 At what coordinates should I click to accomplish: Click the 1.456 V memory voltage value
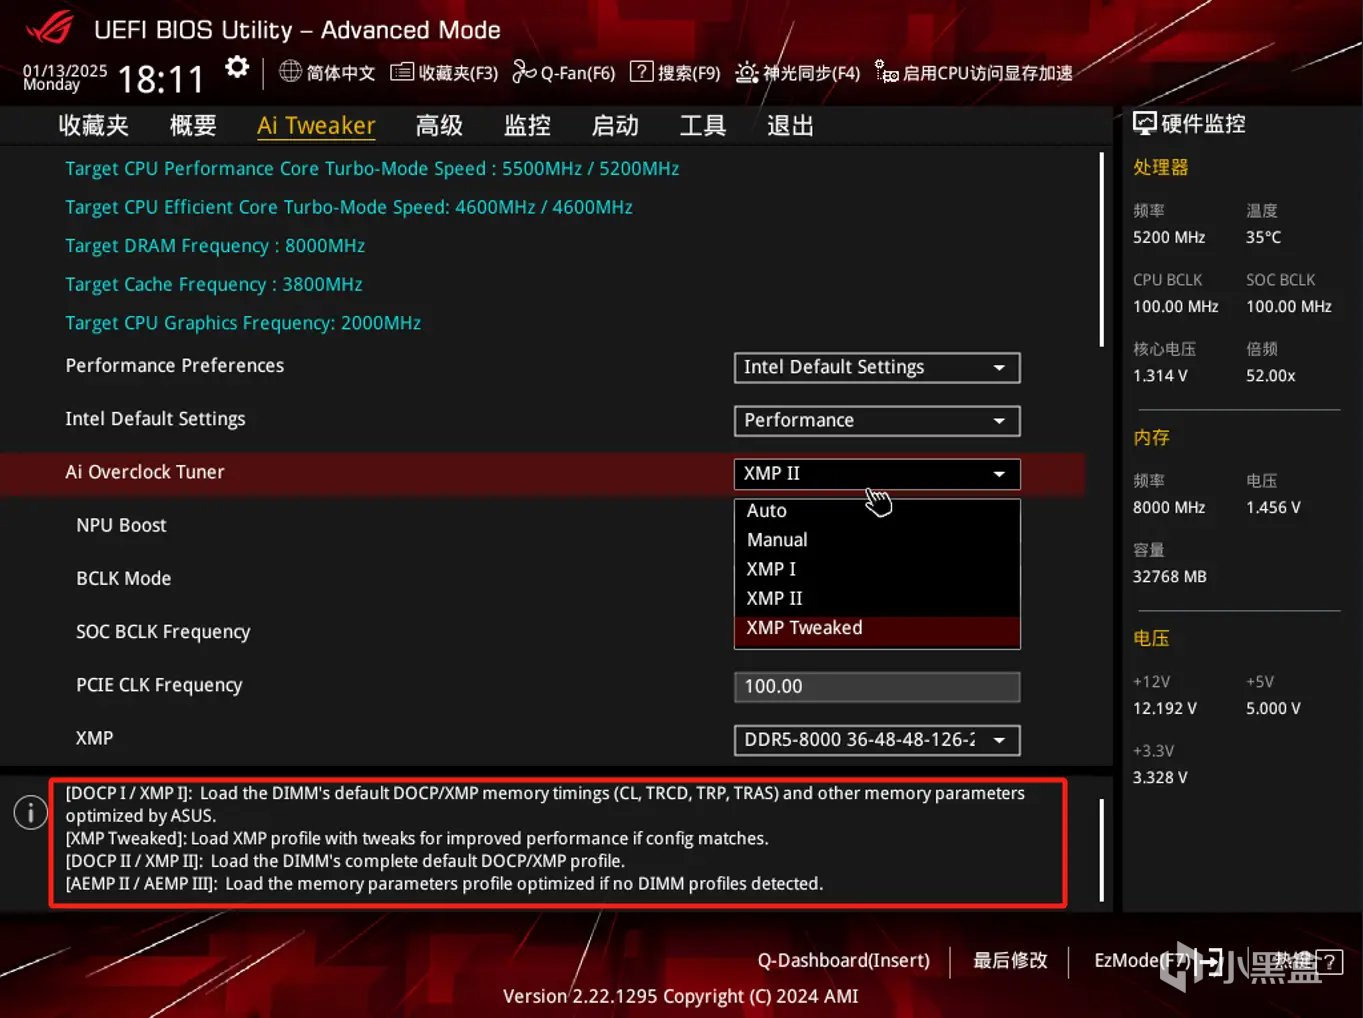click(1273, 507)
